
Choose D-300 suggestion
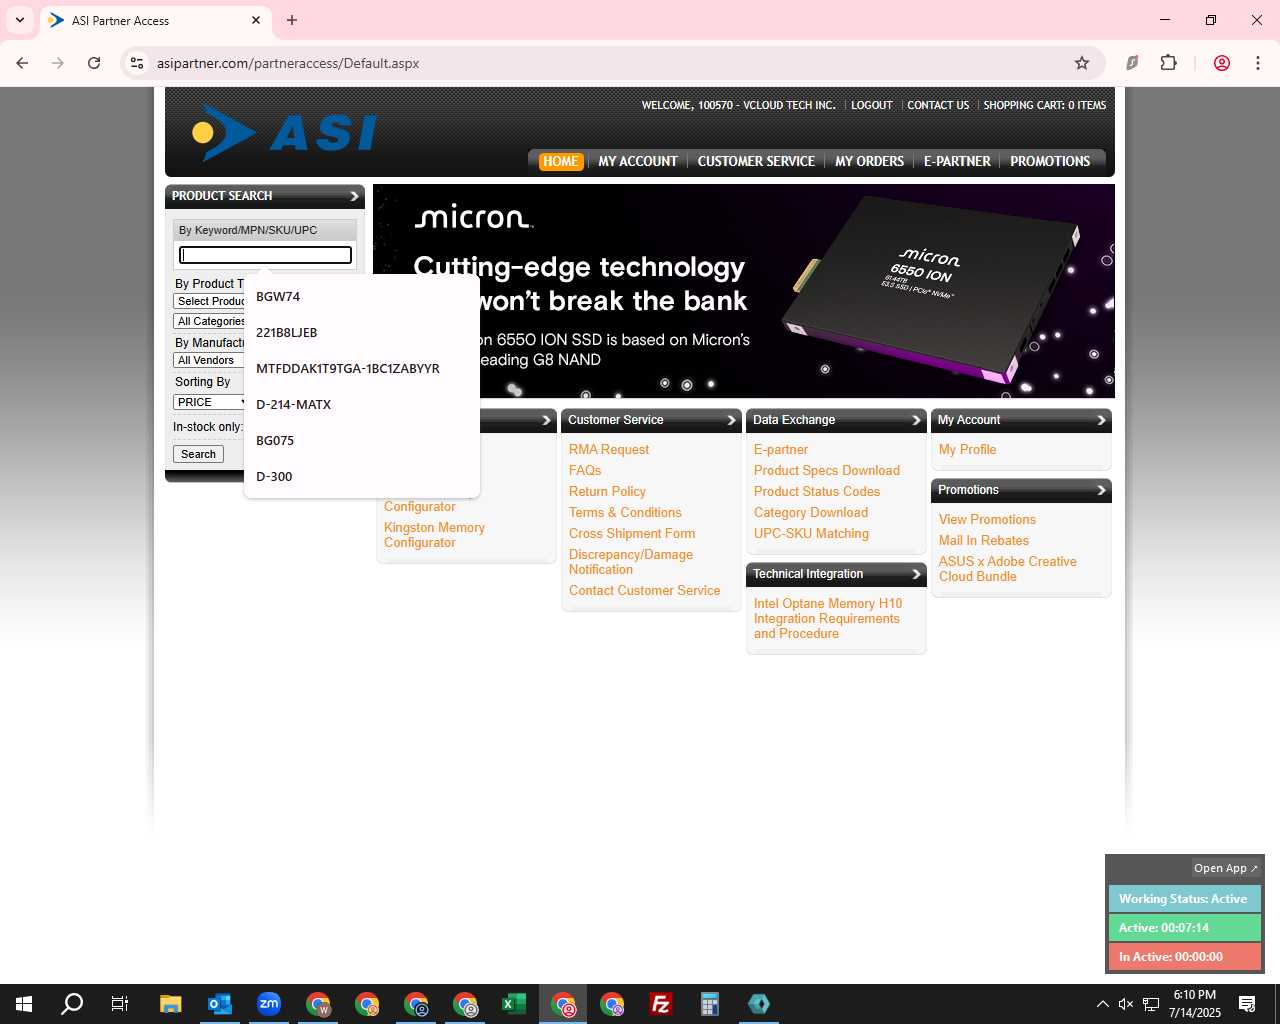click(362, 477)
